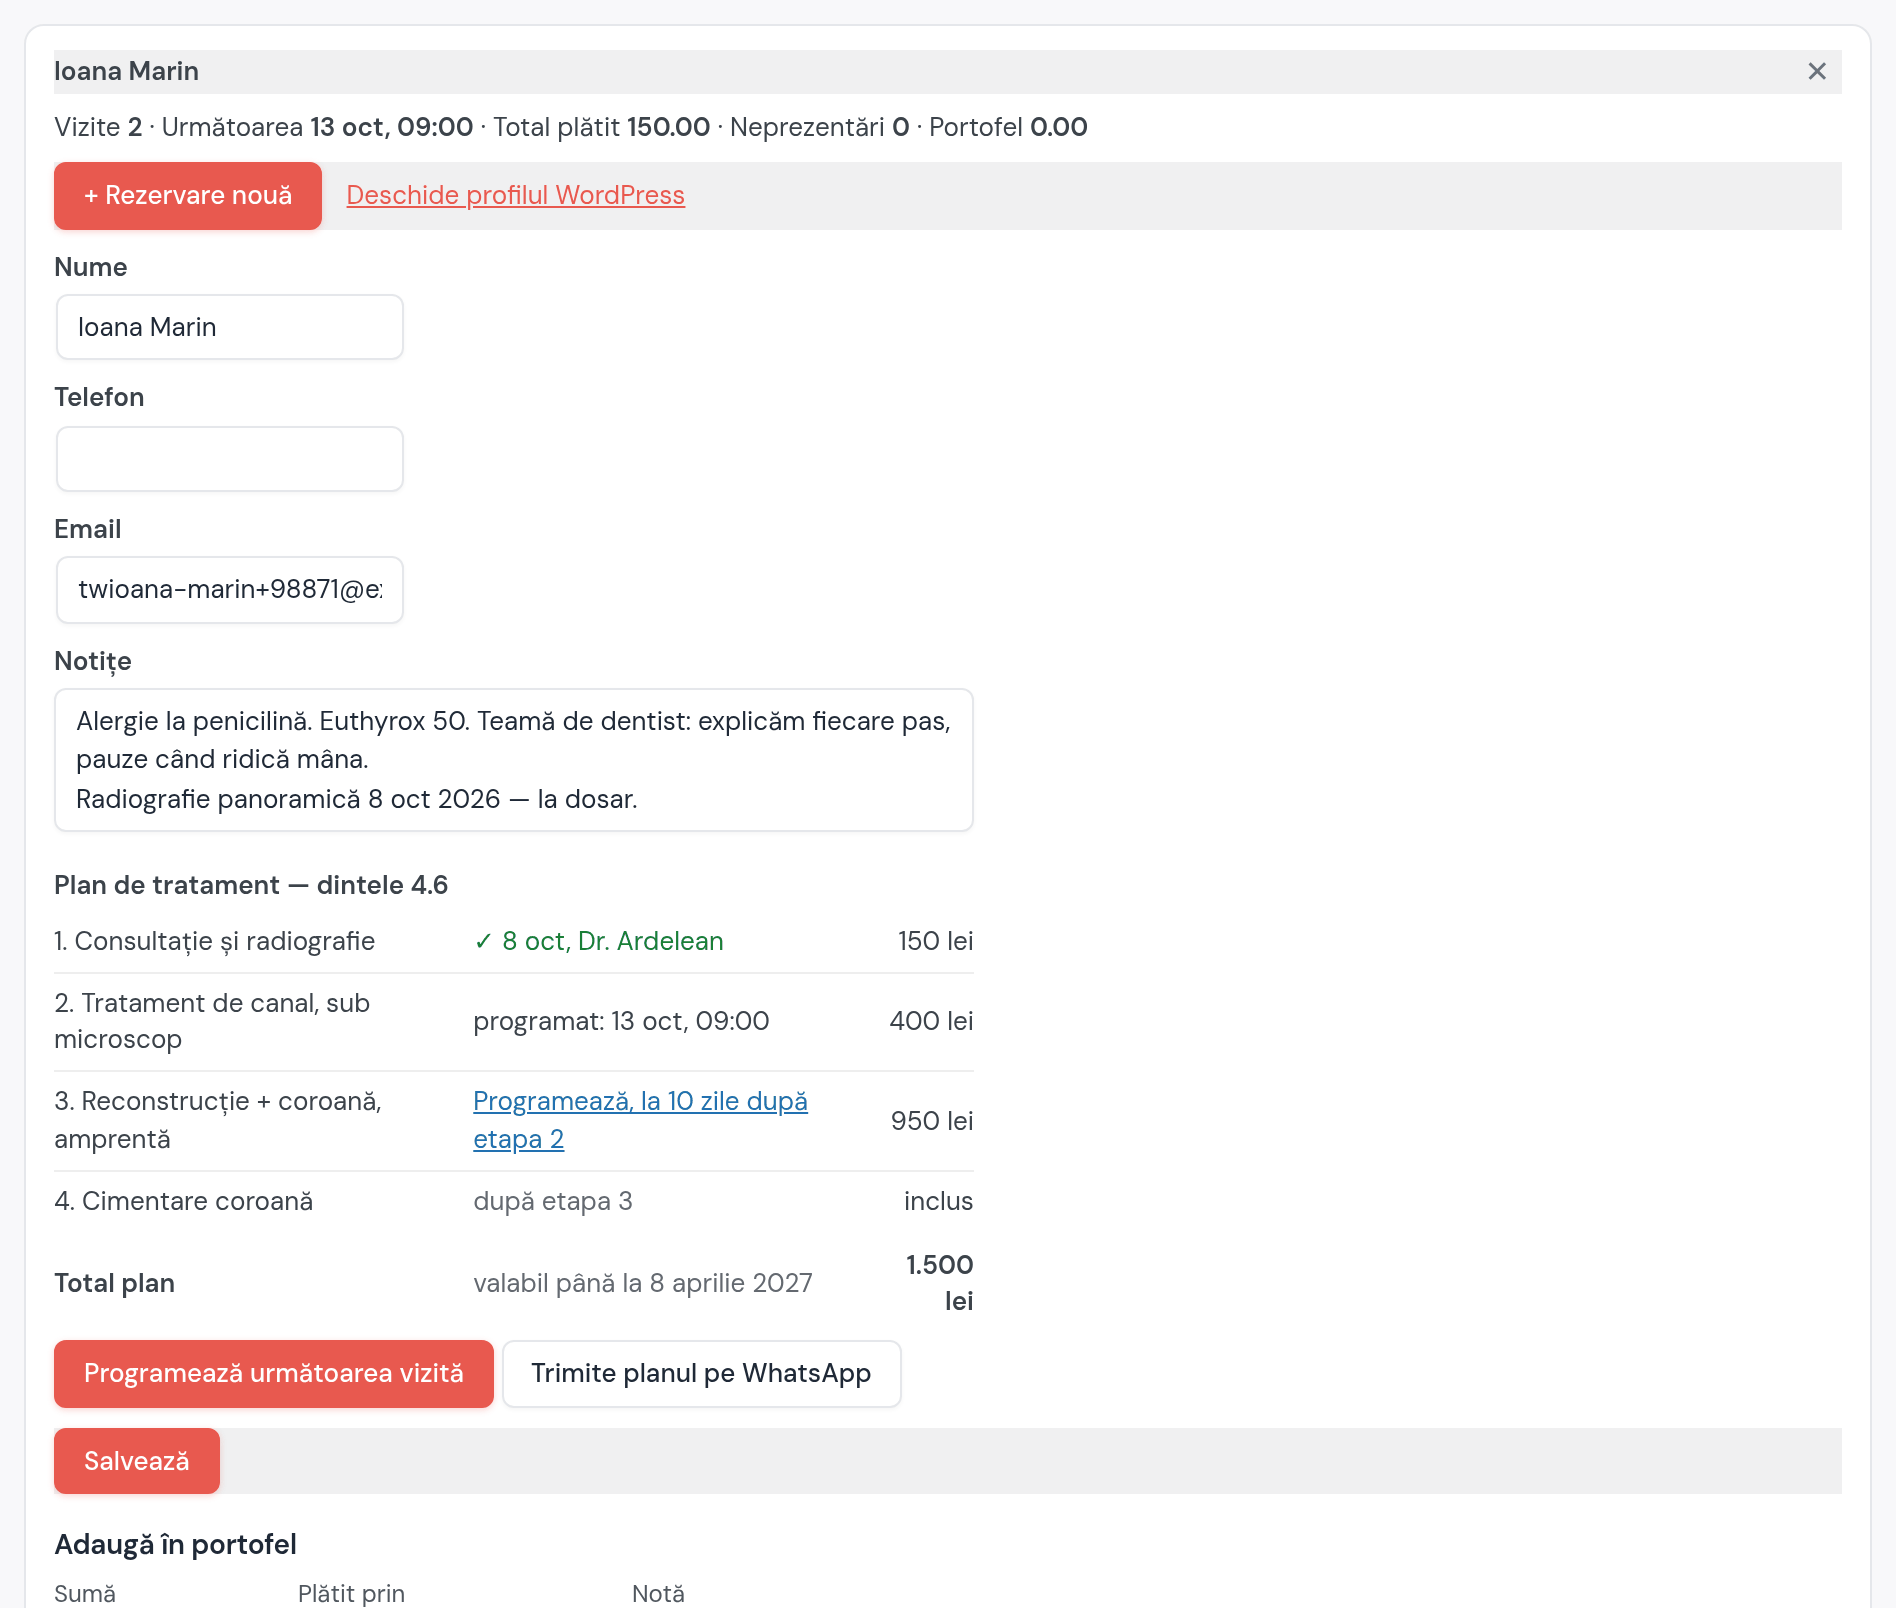Follow the Programează, la 10 zile după etapa 2 link
1896x1608 pixels.
point(640,1120)
